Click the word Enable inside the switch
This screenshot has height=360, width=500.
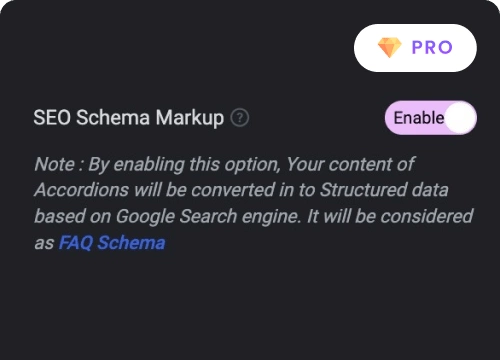(x=419, y=118)
